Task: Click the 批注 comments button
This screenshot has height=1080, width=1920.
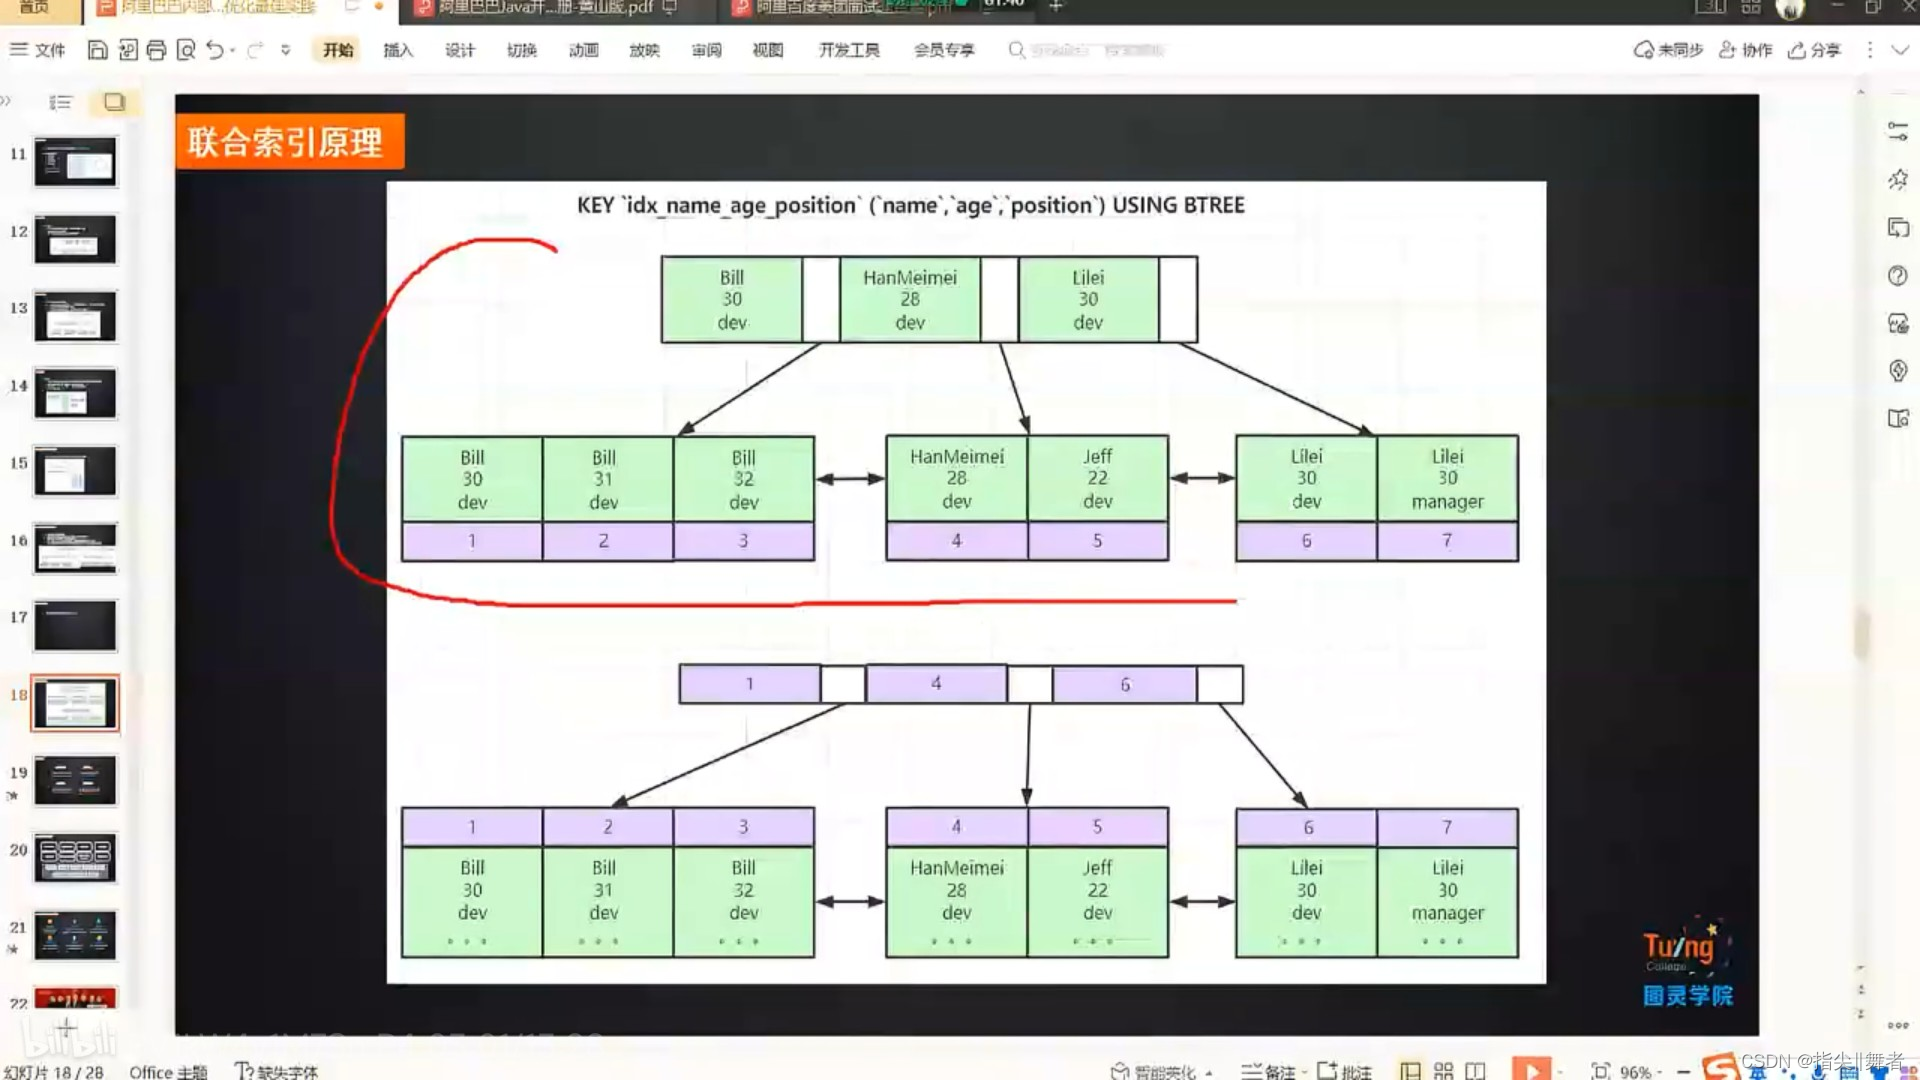Action: point(1344,1071)
